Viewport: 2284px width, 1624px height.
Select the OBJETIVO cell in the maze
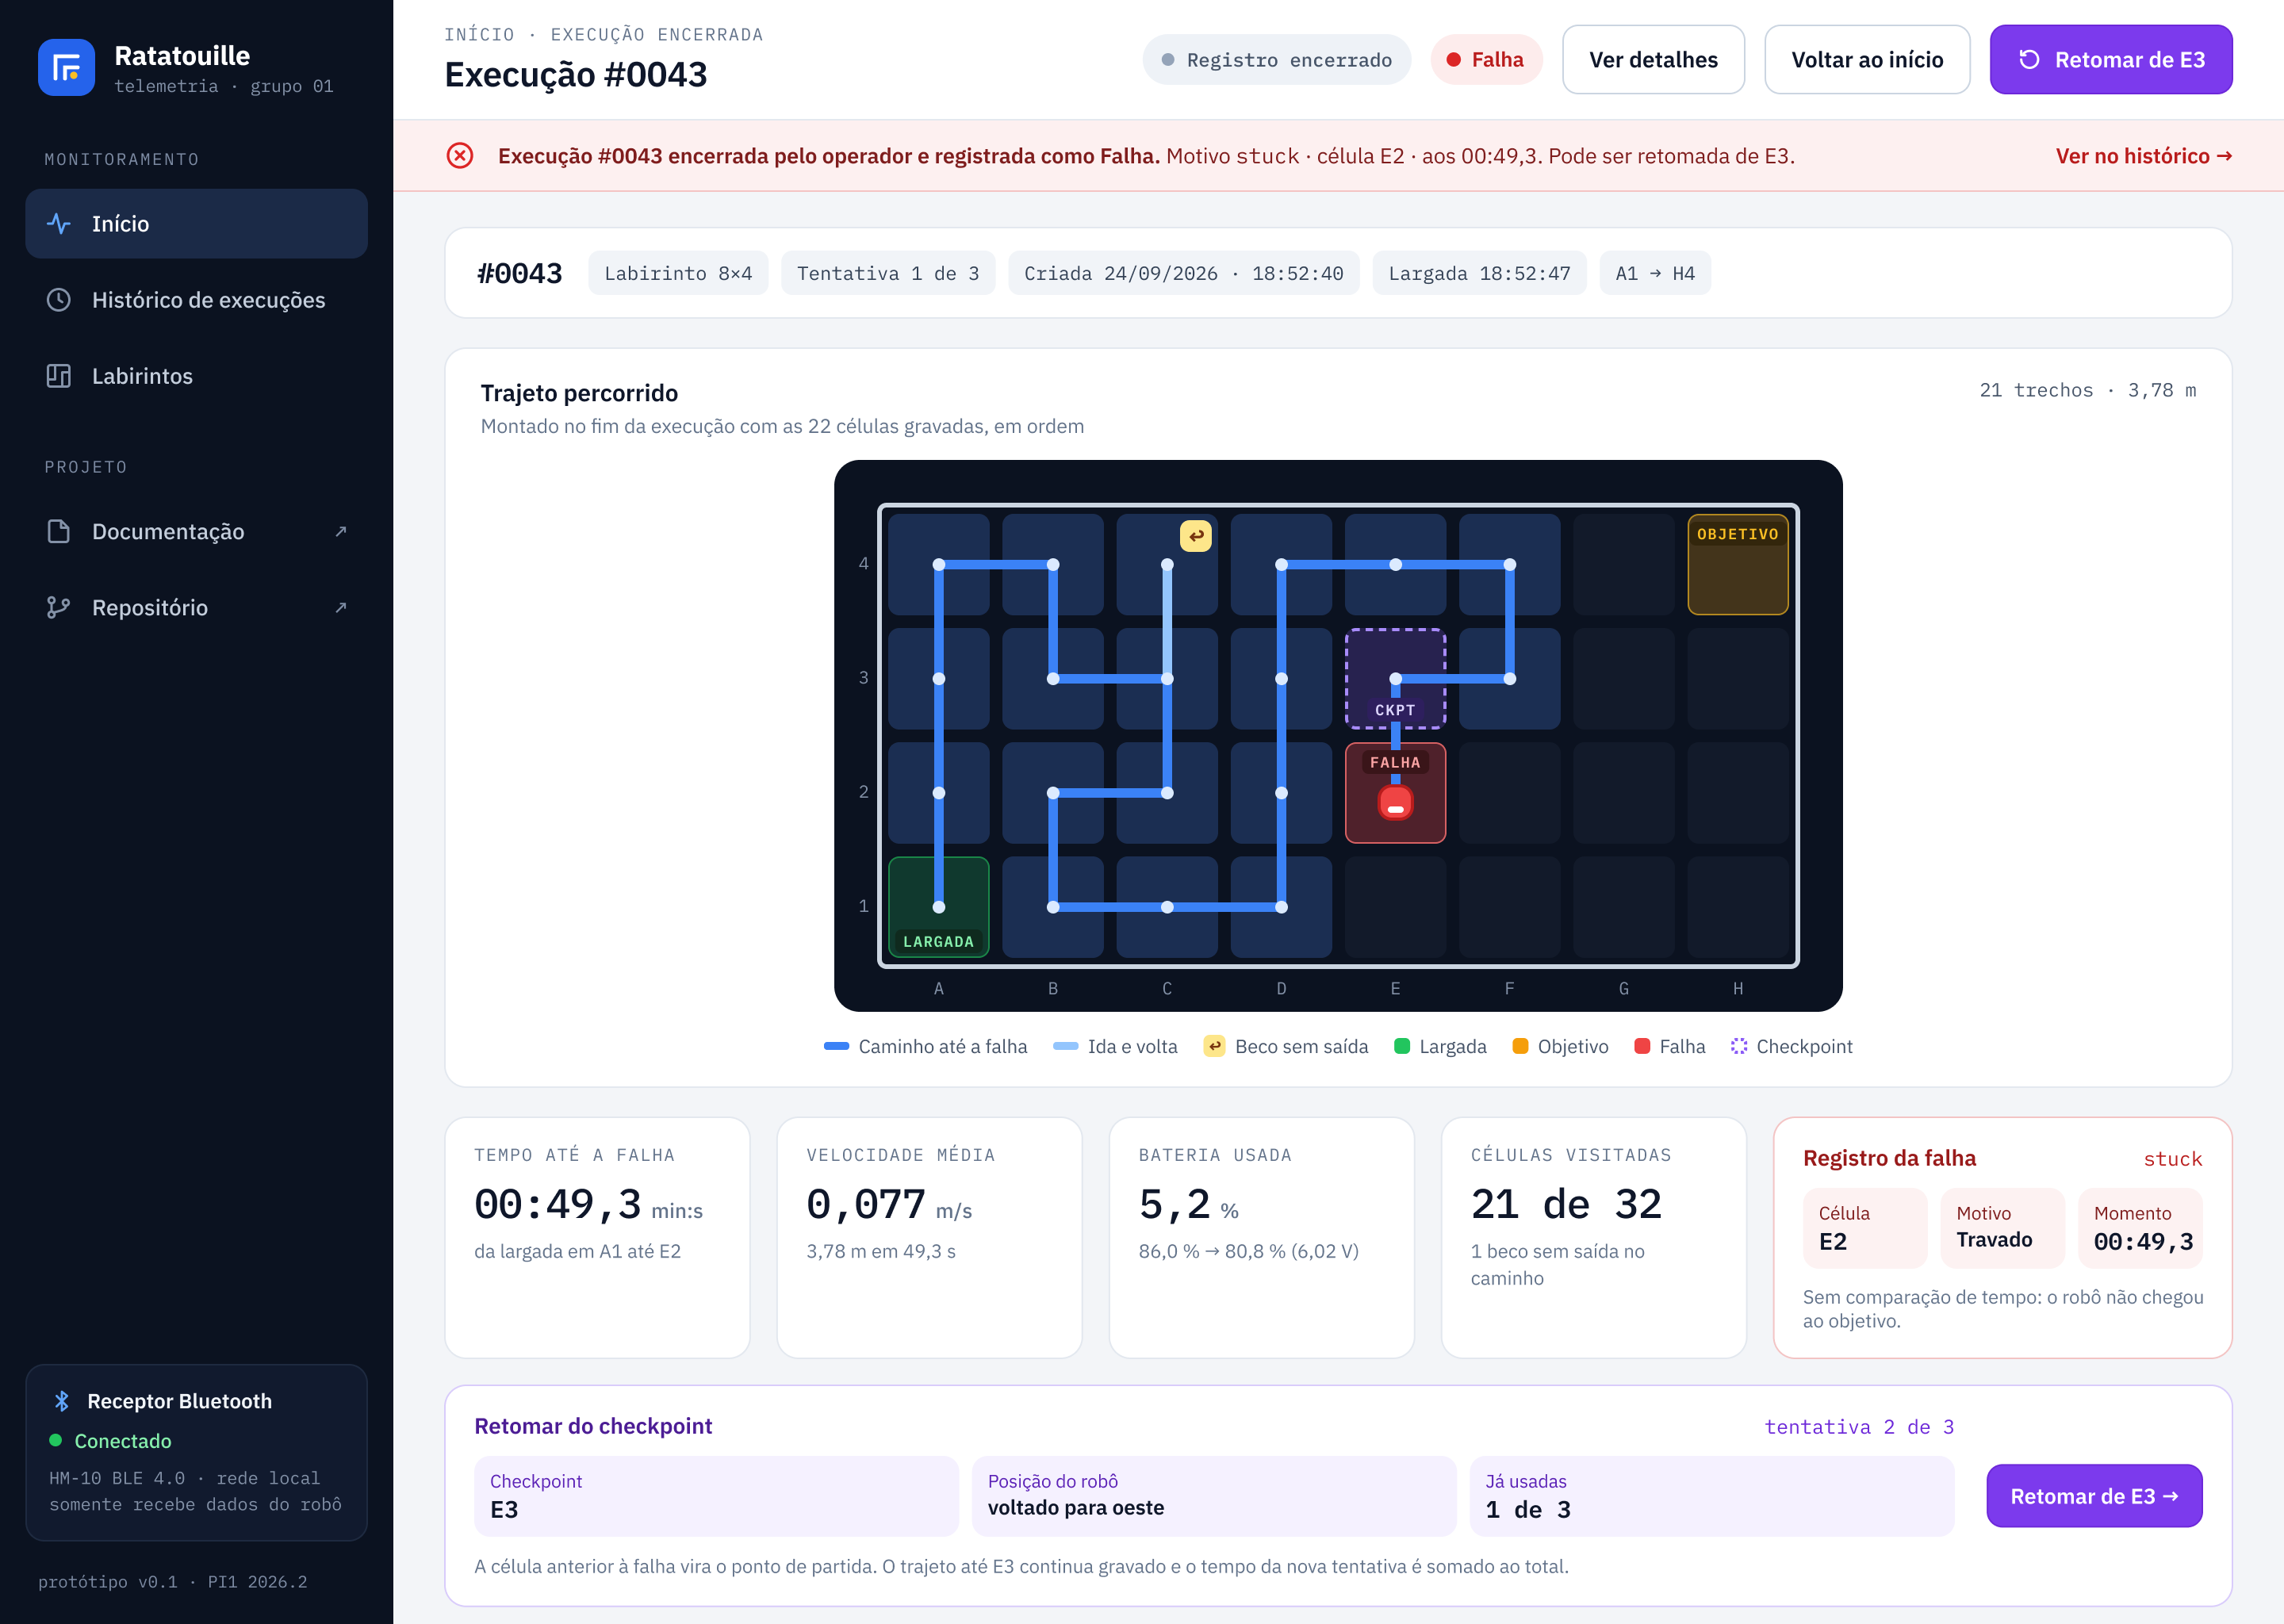1738,564
